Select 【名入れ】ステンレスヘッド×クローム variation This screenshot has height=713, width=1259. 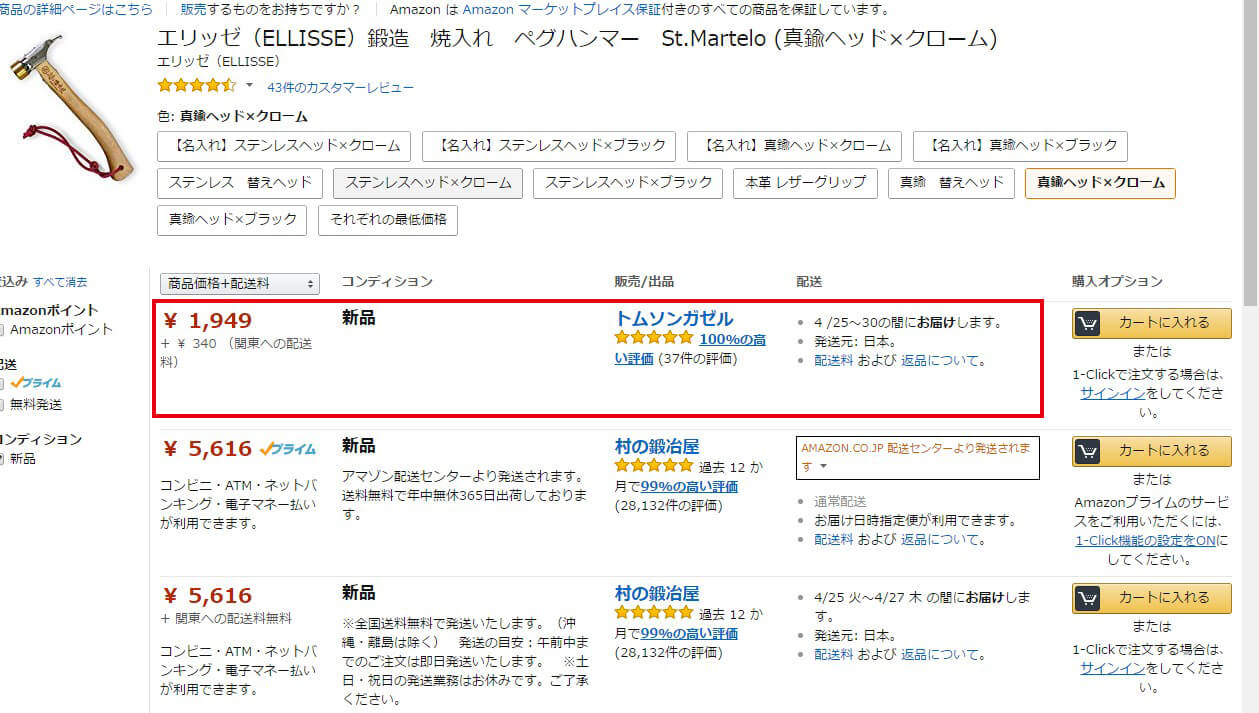284,146
